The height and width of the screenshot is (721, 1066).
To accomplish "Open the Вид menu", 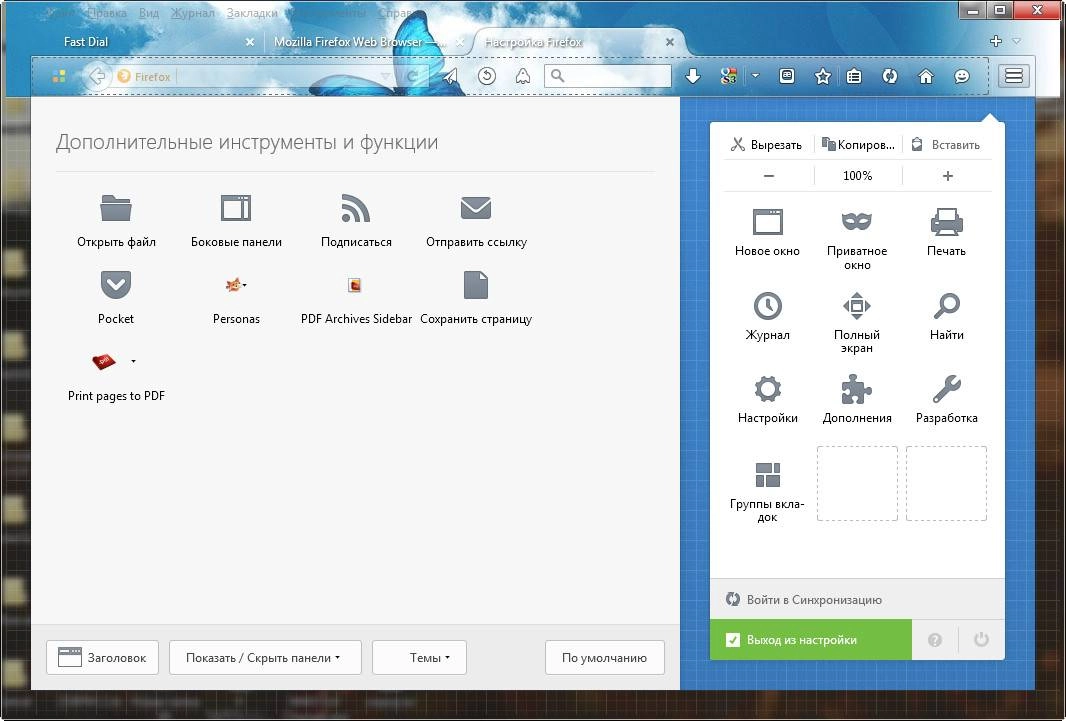I will pos(149,13).
